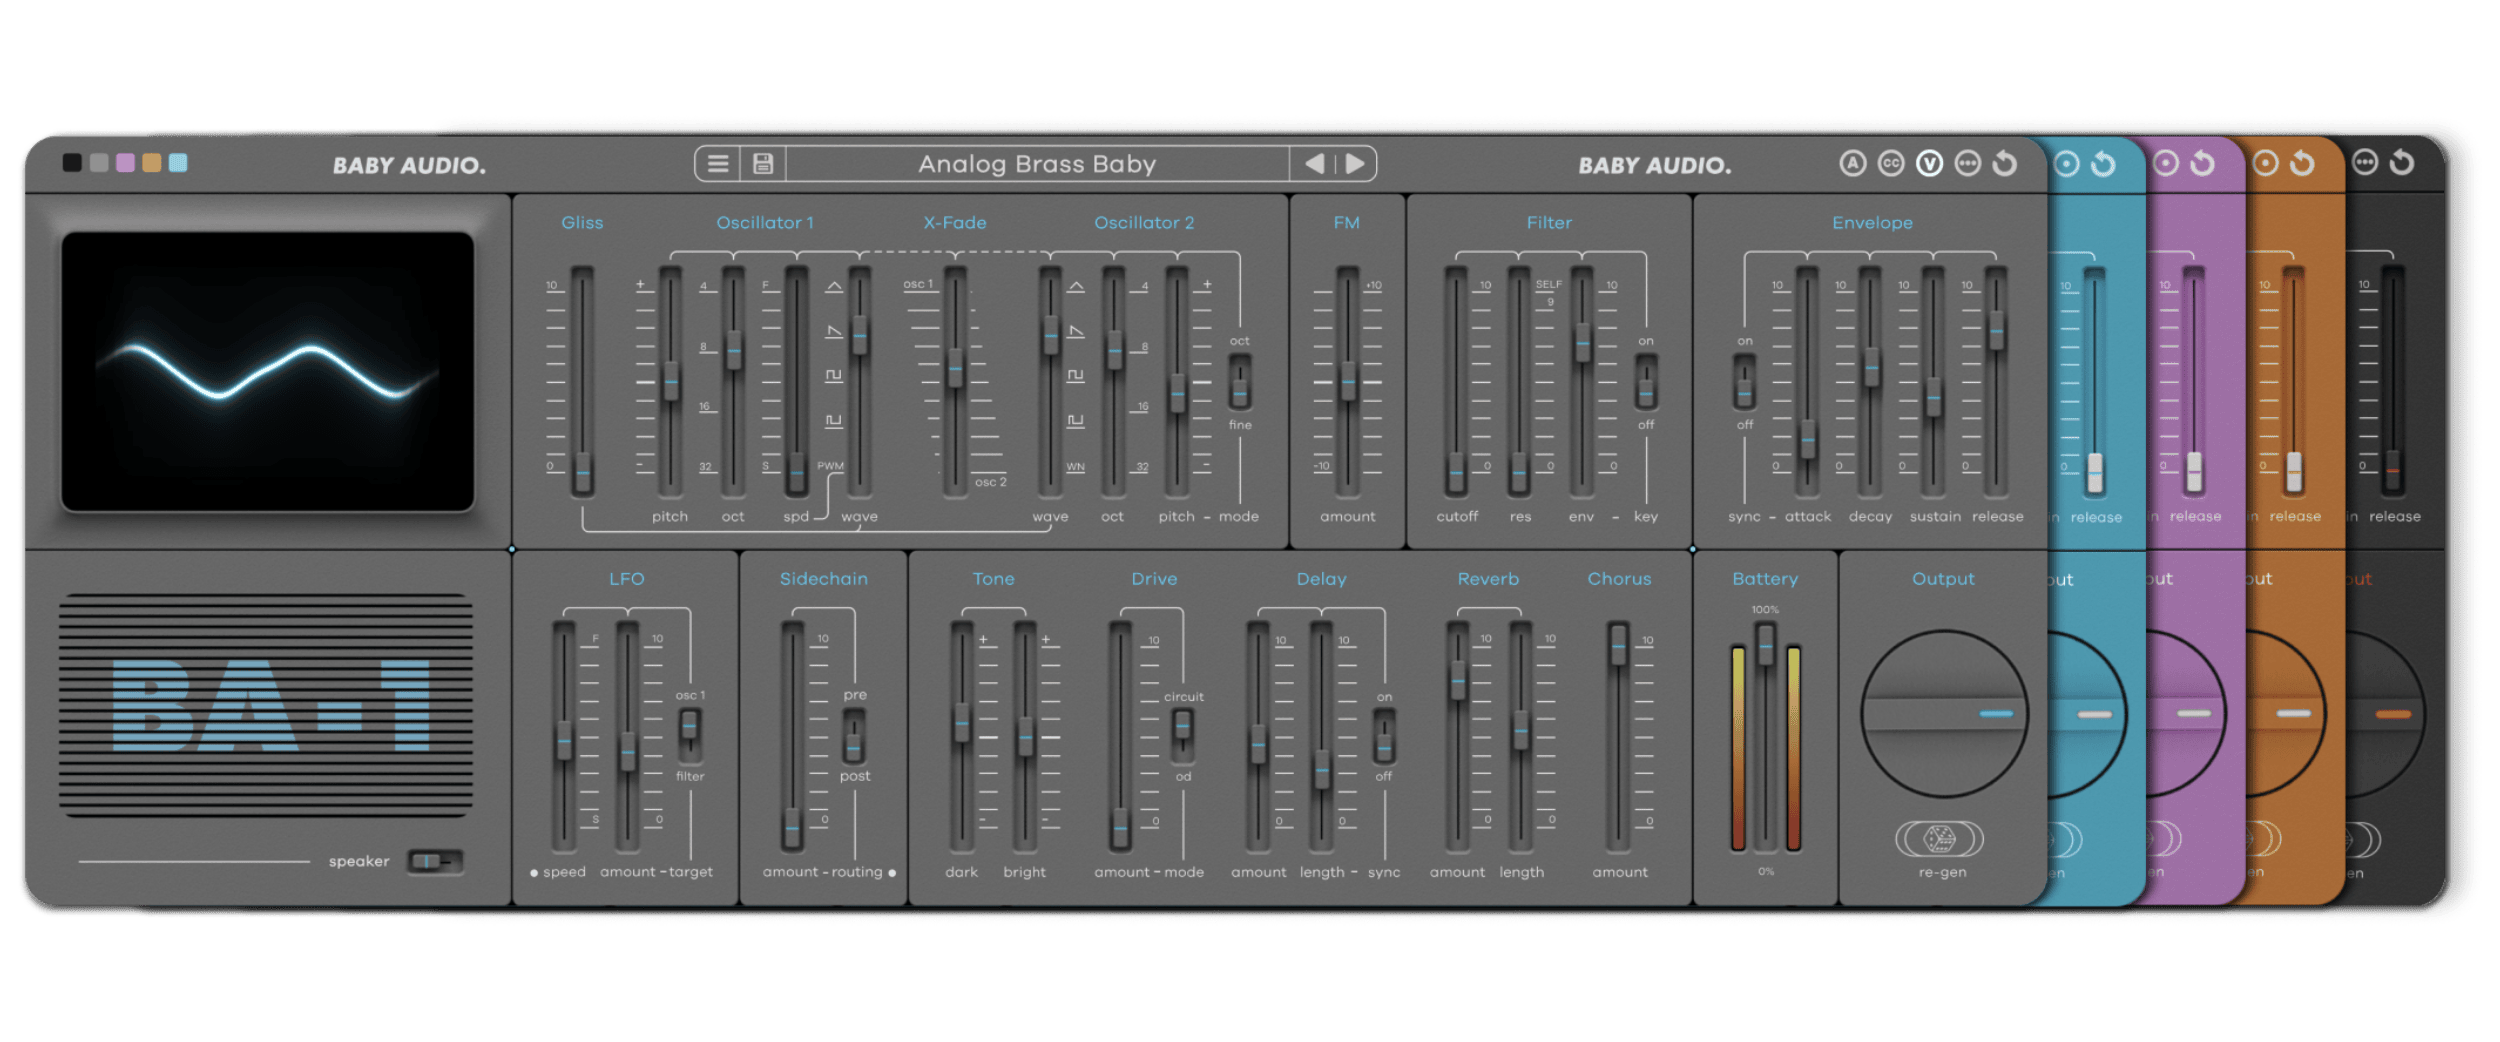Click the Output volume knob
The width and height of the screenshot is (2500, 1042).
[x=1943, y=714]
